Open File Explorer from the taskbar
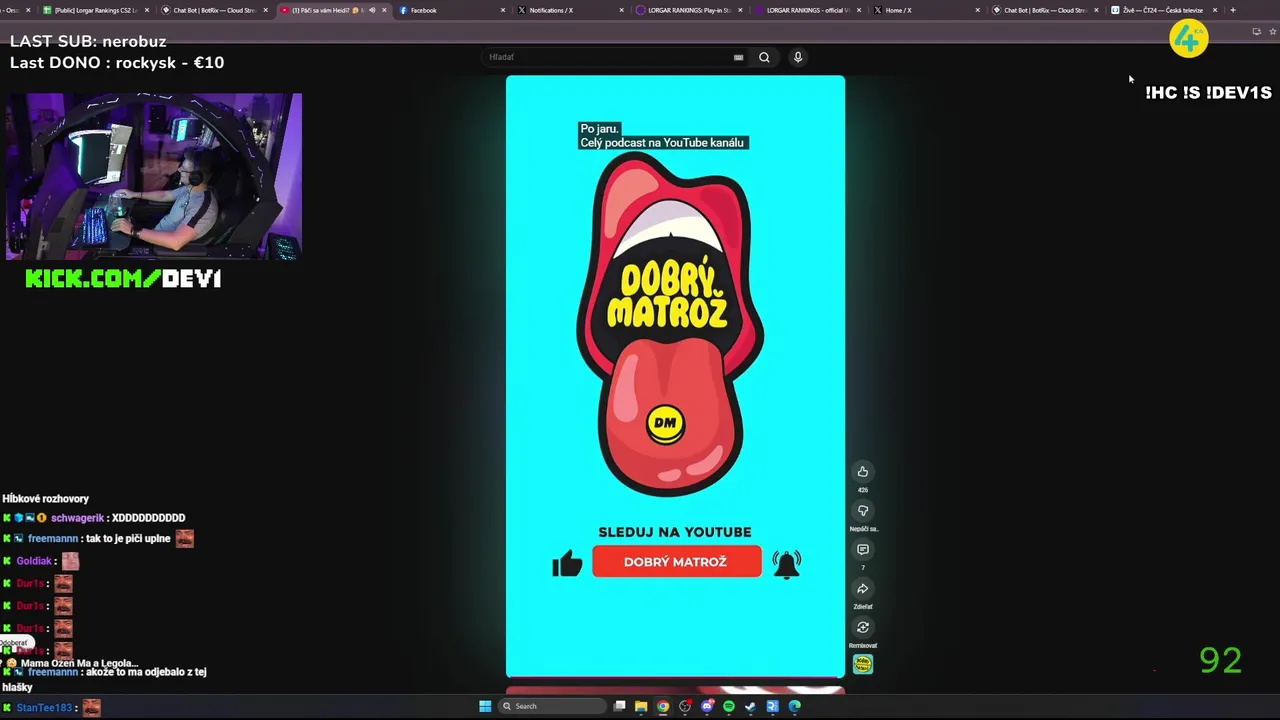1280x720 pixels. pos(641,706)
